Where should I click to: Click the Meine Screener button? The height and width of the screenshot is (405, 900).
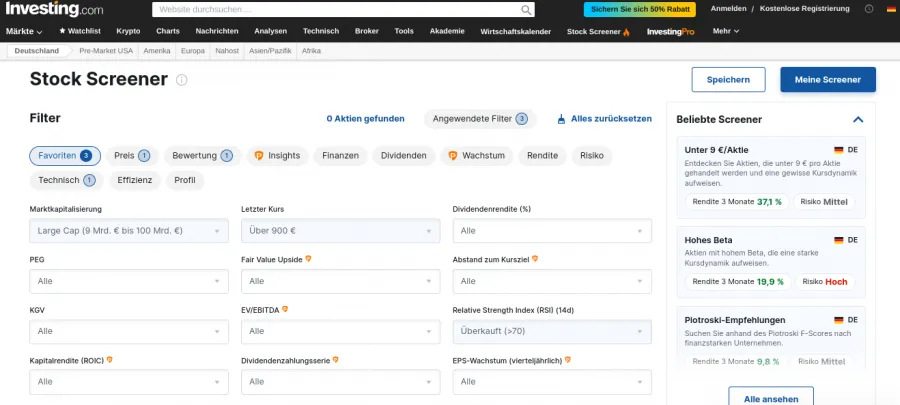tap(828, 80)
